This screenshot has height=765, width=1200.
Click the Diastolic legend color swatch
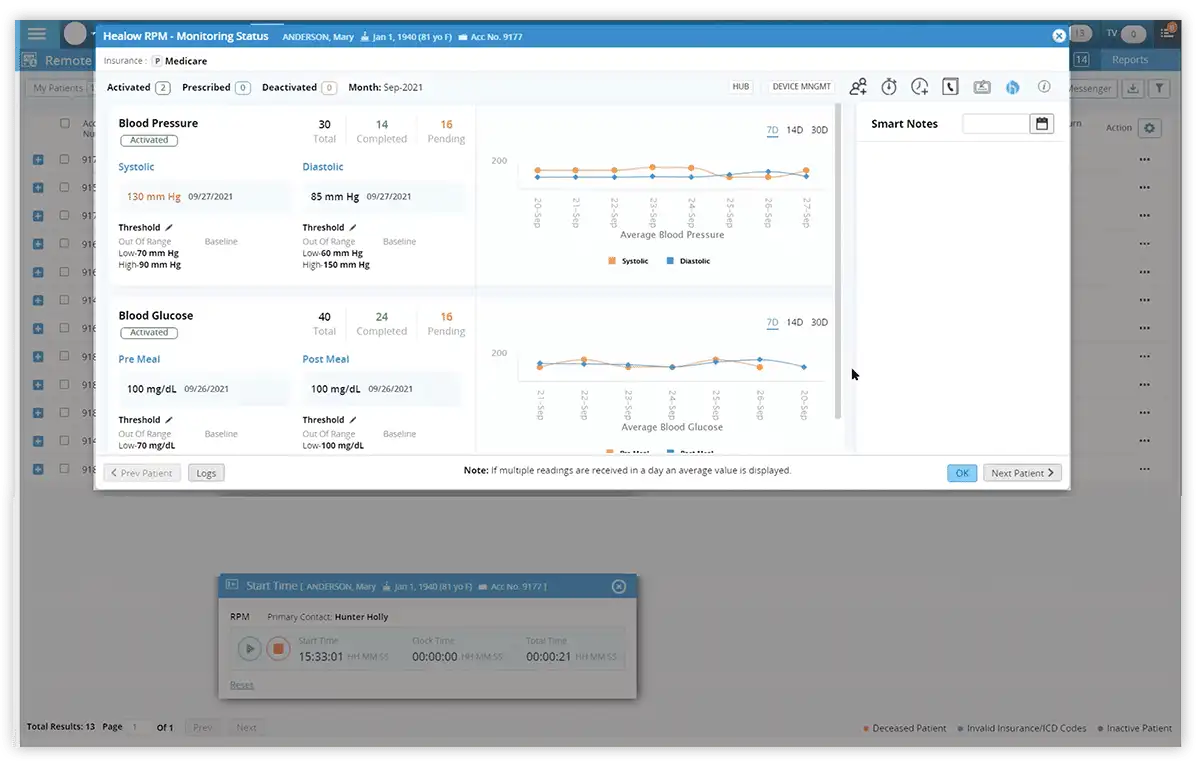tap(669, 260)
